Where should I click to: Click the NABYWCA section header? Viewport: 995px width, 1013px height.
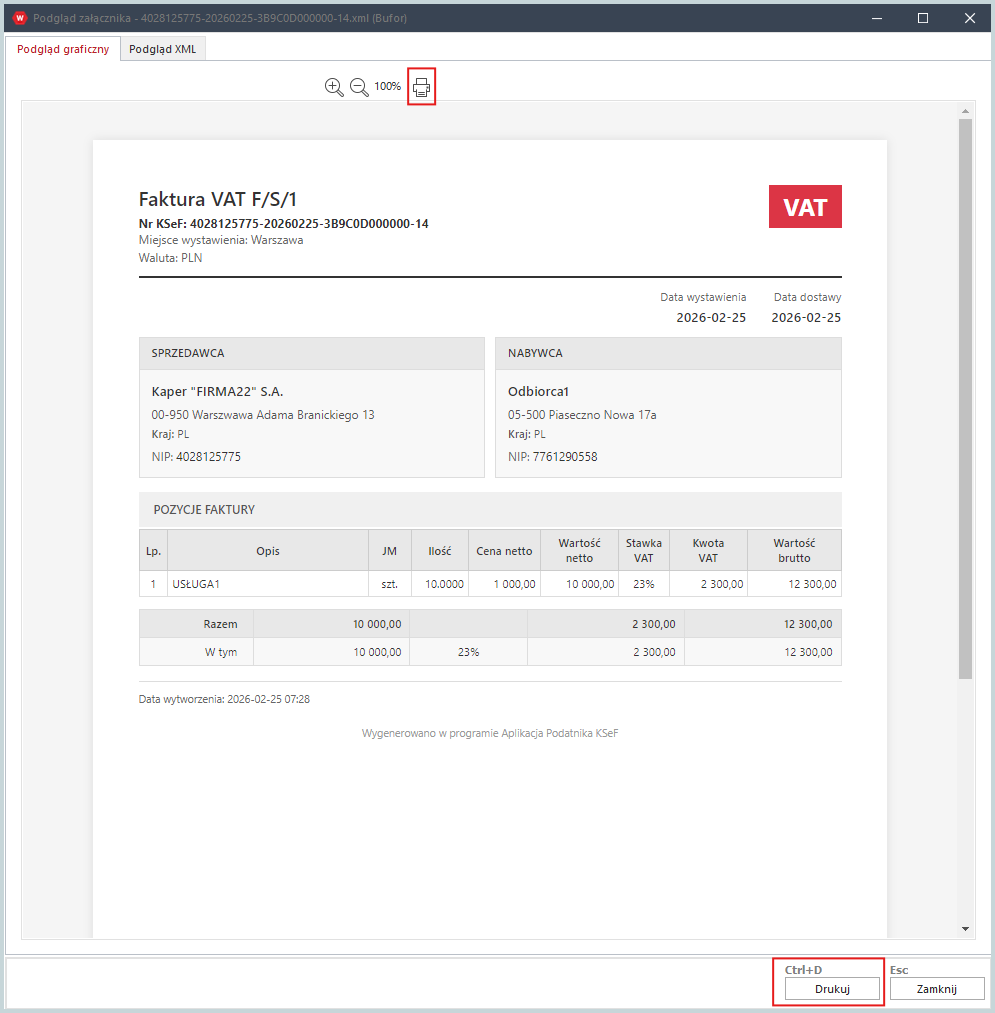(x=668, y=353)
